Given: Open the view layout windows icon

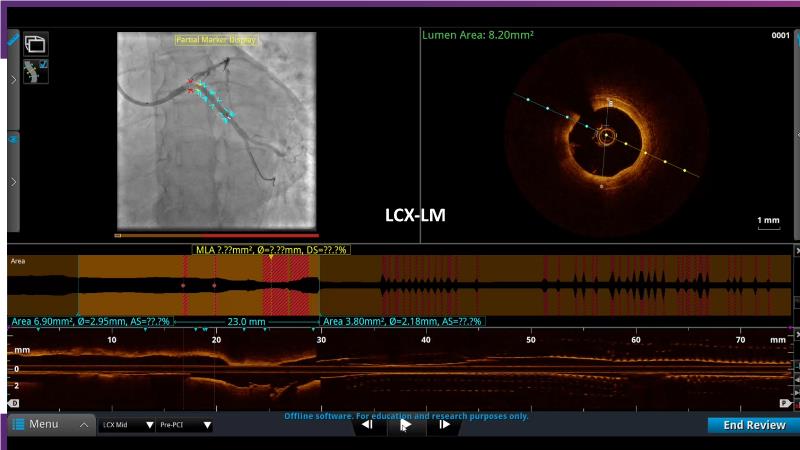Looking at the screenshot, I should coord(35,43).
